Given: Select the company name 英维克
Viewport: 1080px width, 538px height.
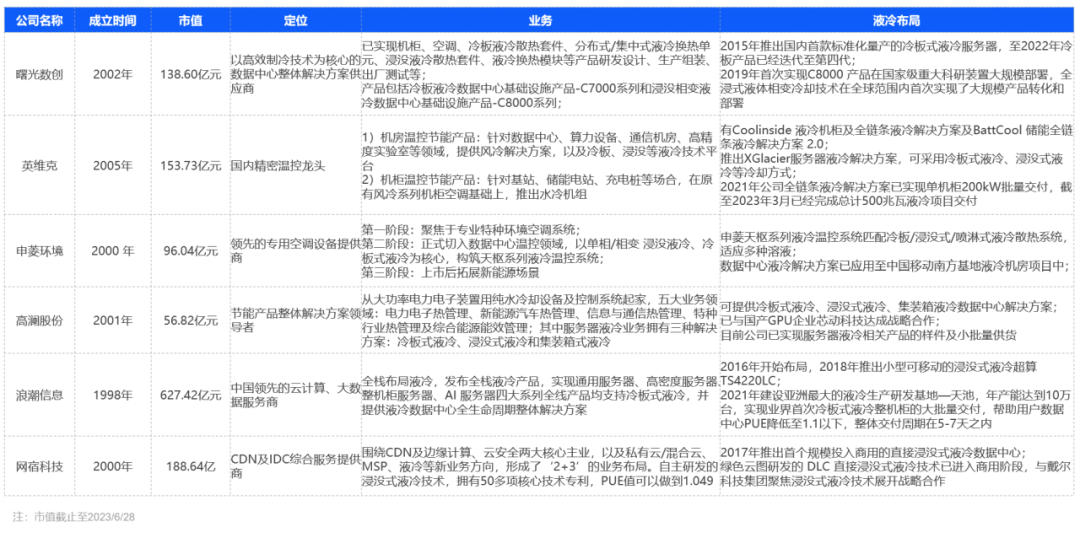Looking at the screenshot, I should pos(39,165).
